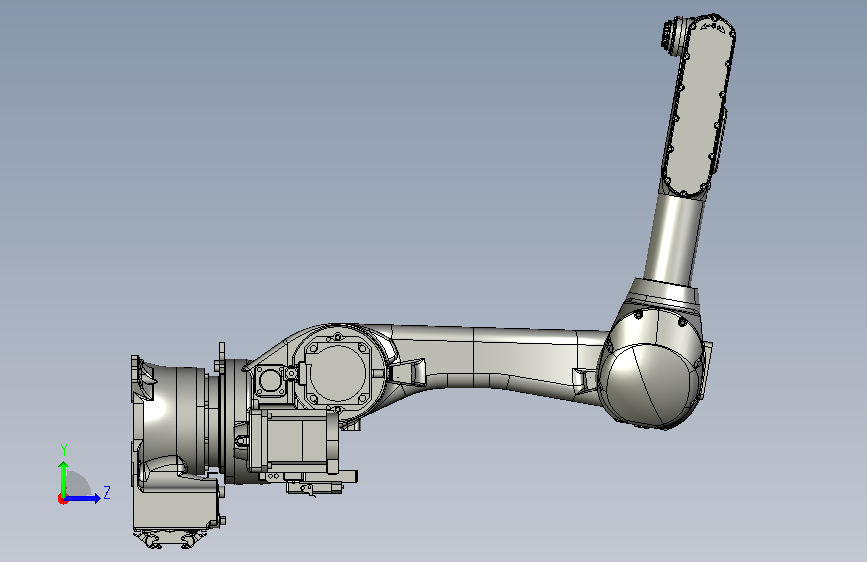Click the green Y axis arrow
Viewport: 867px width, 562px height.
[x=64, y=478]
